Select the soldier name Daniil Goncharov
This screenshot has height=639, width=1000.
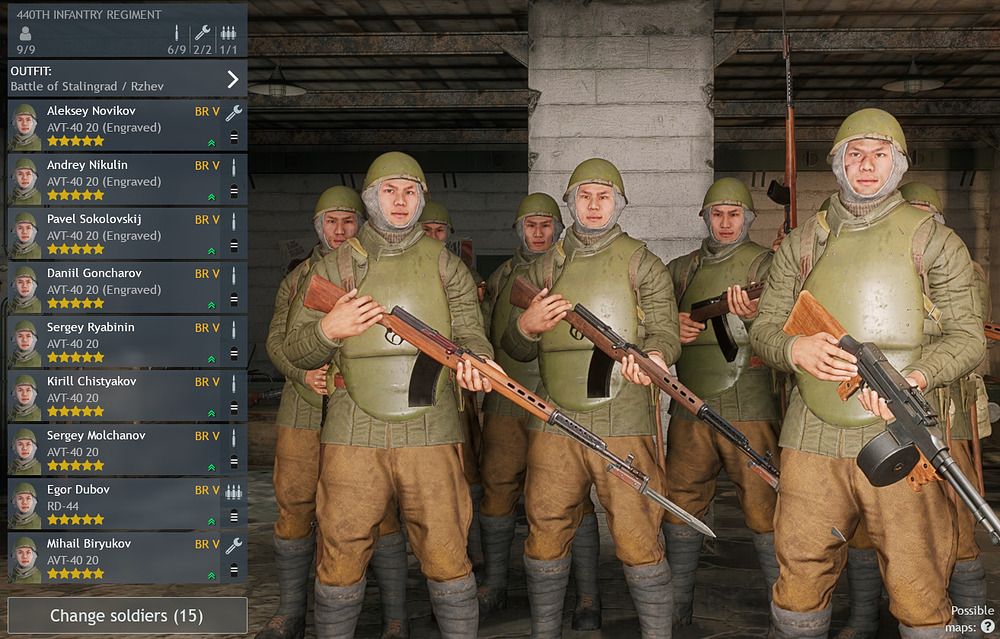[x=94, y=273]
